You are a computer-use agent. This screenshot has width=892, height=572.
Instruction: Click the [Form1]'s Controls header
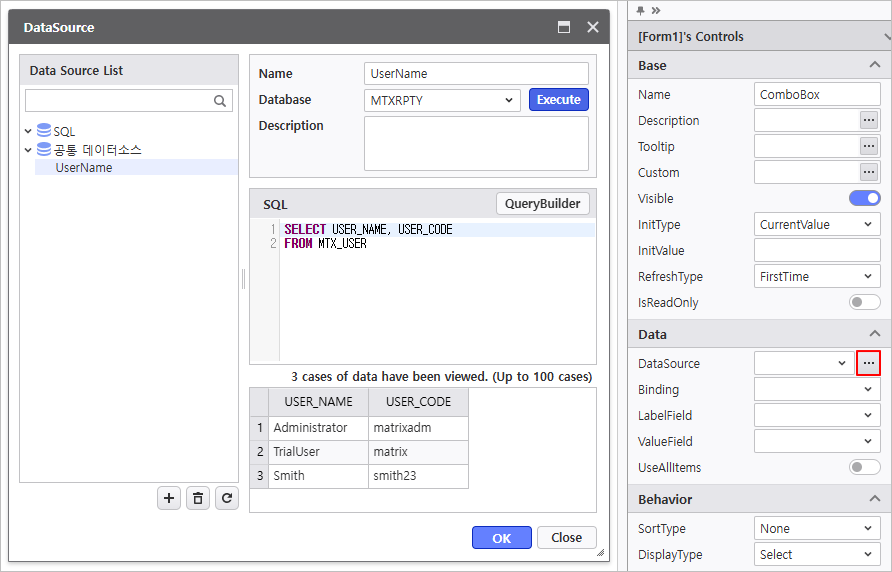(760, 36)
